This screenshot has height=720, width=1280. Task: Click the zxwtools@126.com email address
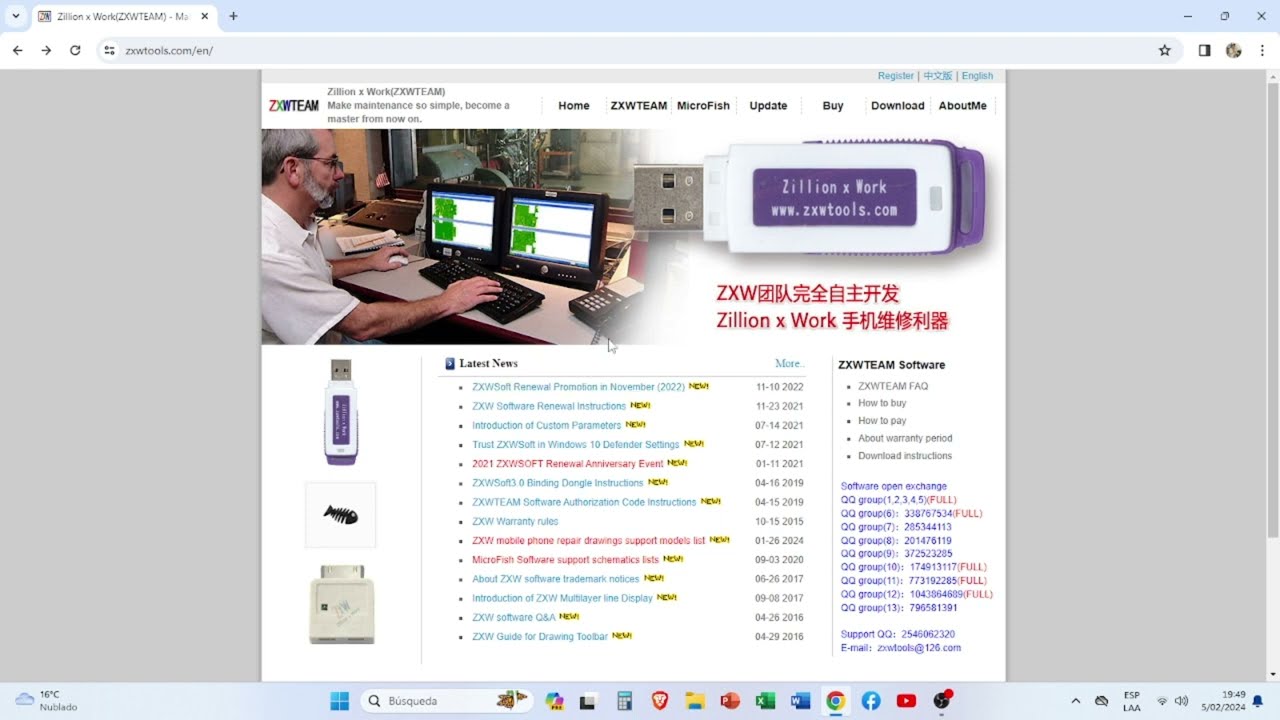919,648
